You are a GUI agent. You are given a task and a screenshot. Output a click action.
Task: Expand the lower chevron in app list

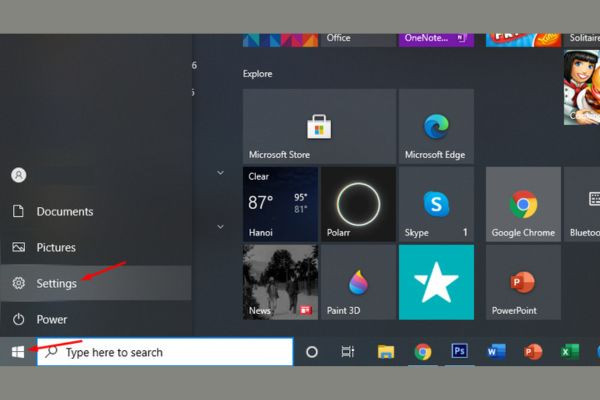click(x=220, y=227)
